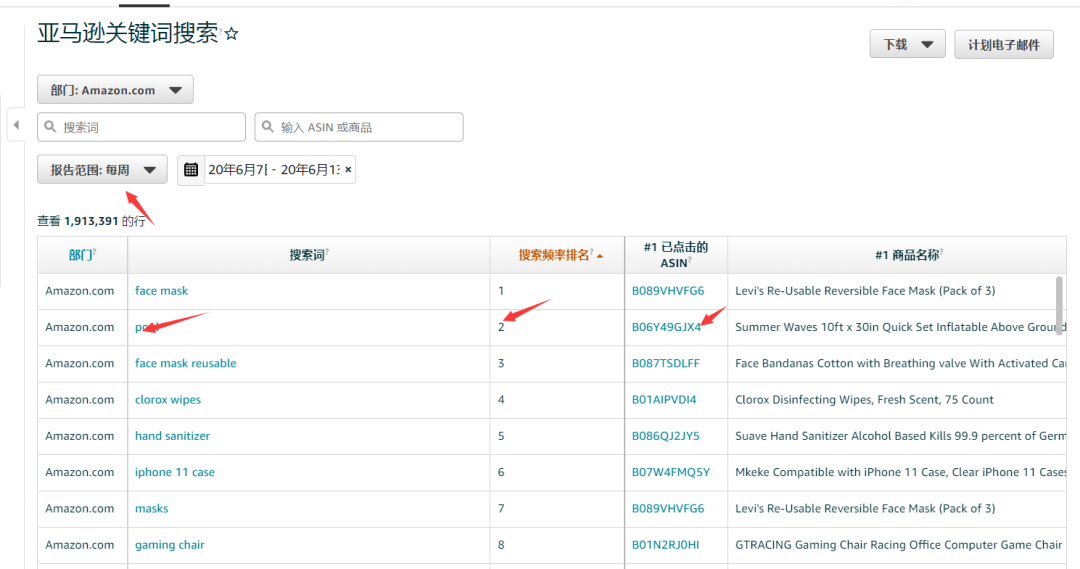Click the Schedule Email button
This screenshot has height=569, width=1080.
click(1003, 44)
